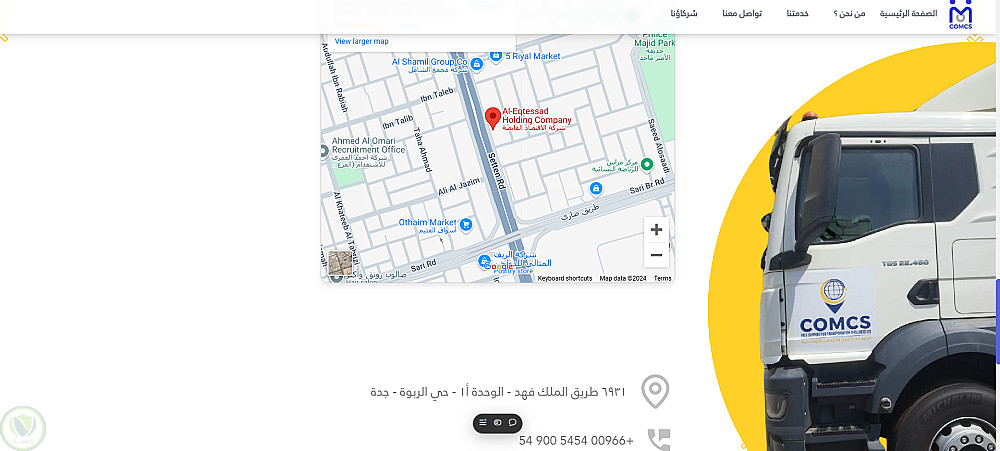This screenshot has height=451, width=1000.
Task: Click the poultry store map marker
Action: 485,262
